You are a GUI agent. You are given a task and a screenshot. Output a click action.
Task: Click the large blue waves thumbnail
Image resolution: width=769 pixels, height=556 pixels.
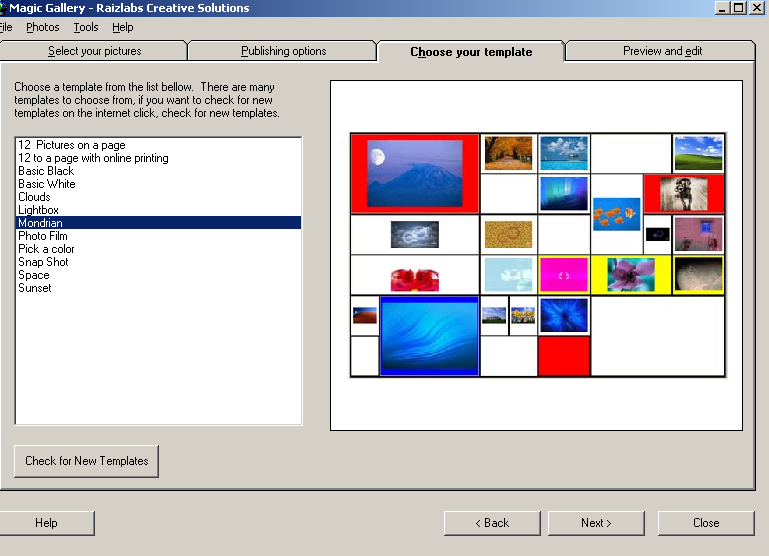[x=429, y=336]
